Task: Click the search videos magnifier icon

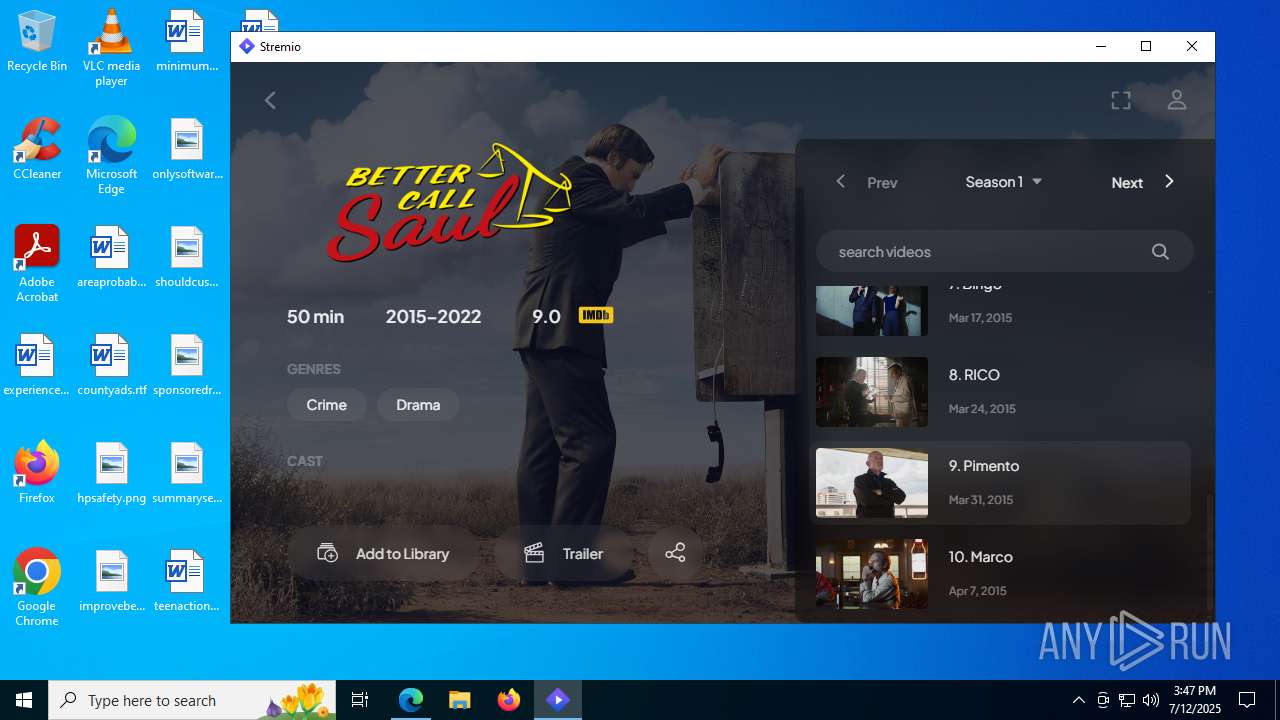Action: point(1160,252)
